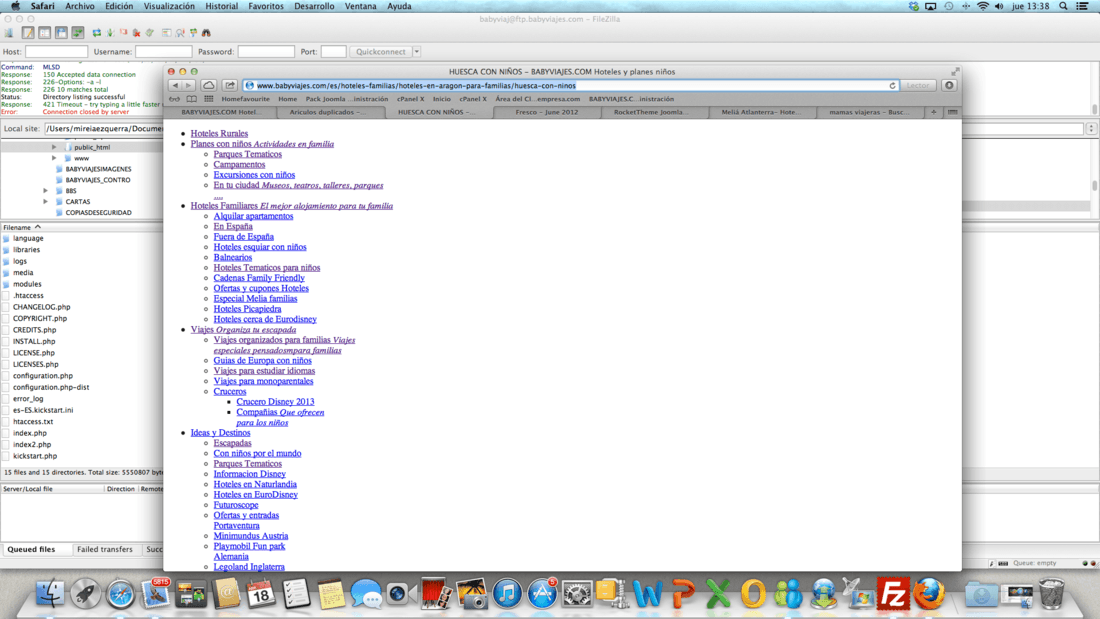Toggle FileZilla transfer queue display
Image resolution: width=1100 pixels, height=619 pixels.
click(78, 33)
